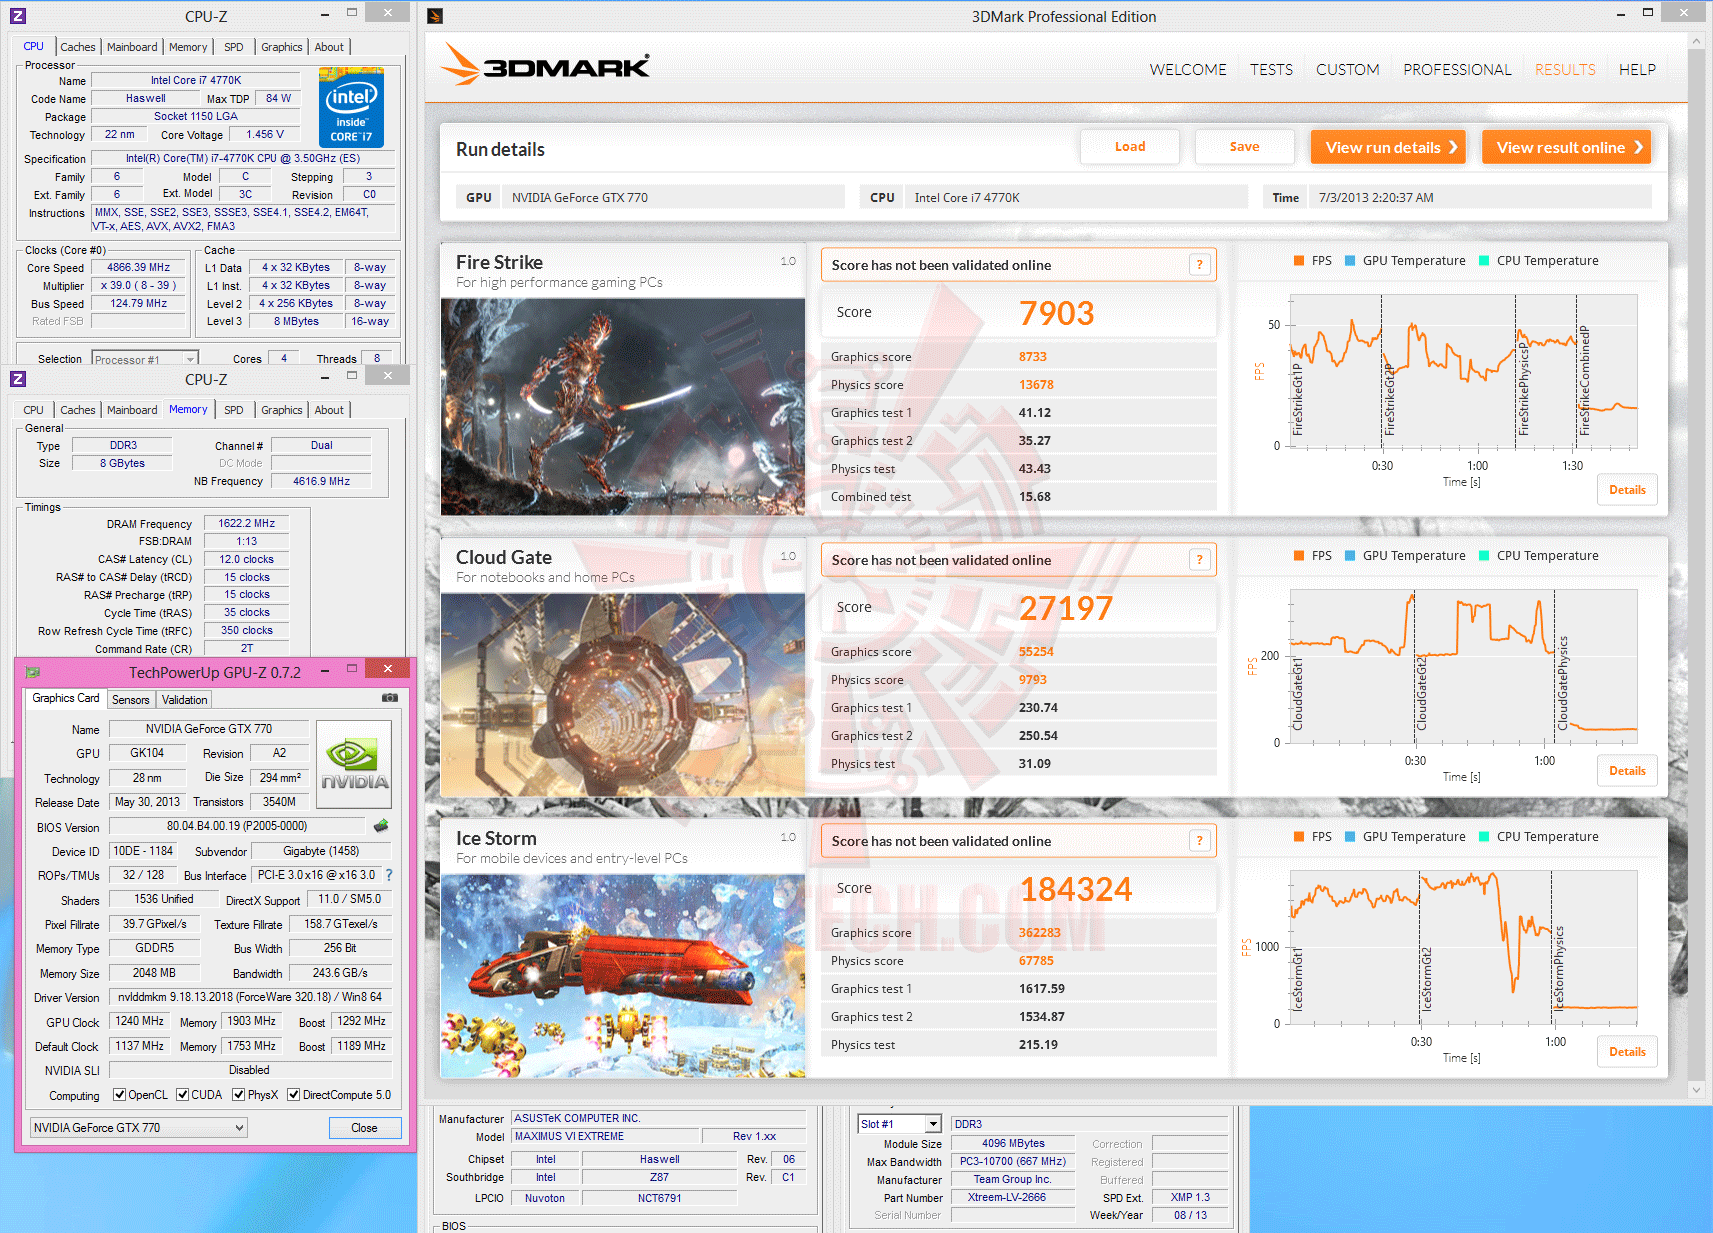1713x1233 pixels.
Task: Click the Ice Storm validation help question mark
Action: (x=1200, y=841)
